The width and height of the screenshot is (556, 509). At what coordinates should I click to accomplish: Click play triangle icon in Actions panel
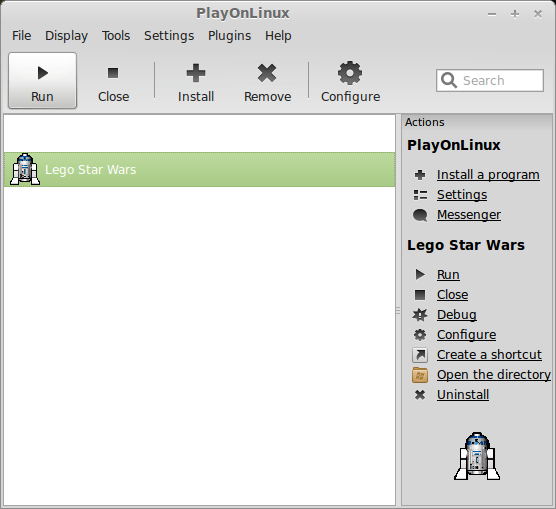(420, 274)
